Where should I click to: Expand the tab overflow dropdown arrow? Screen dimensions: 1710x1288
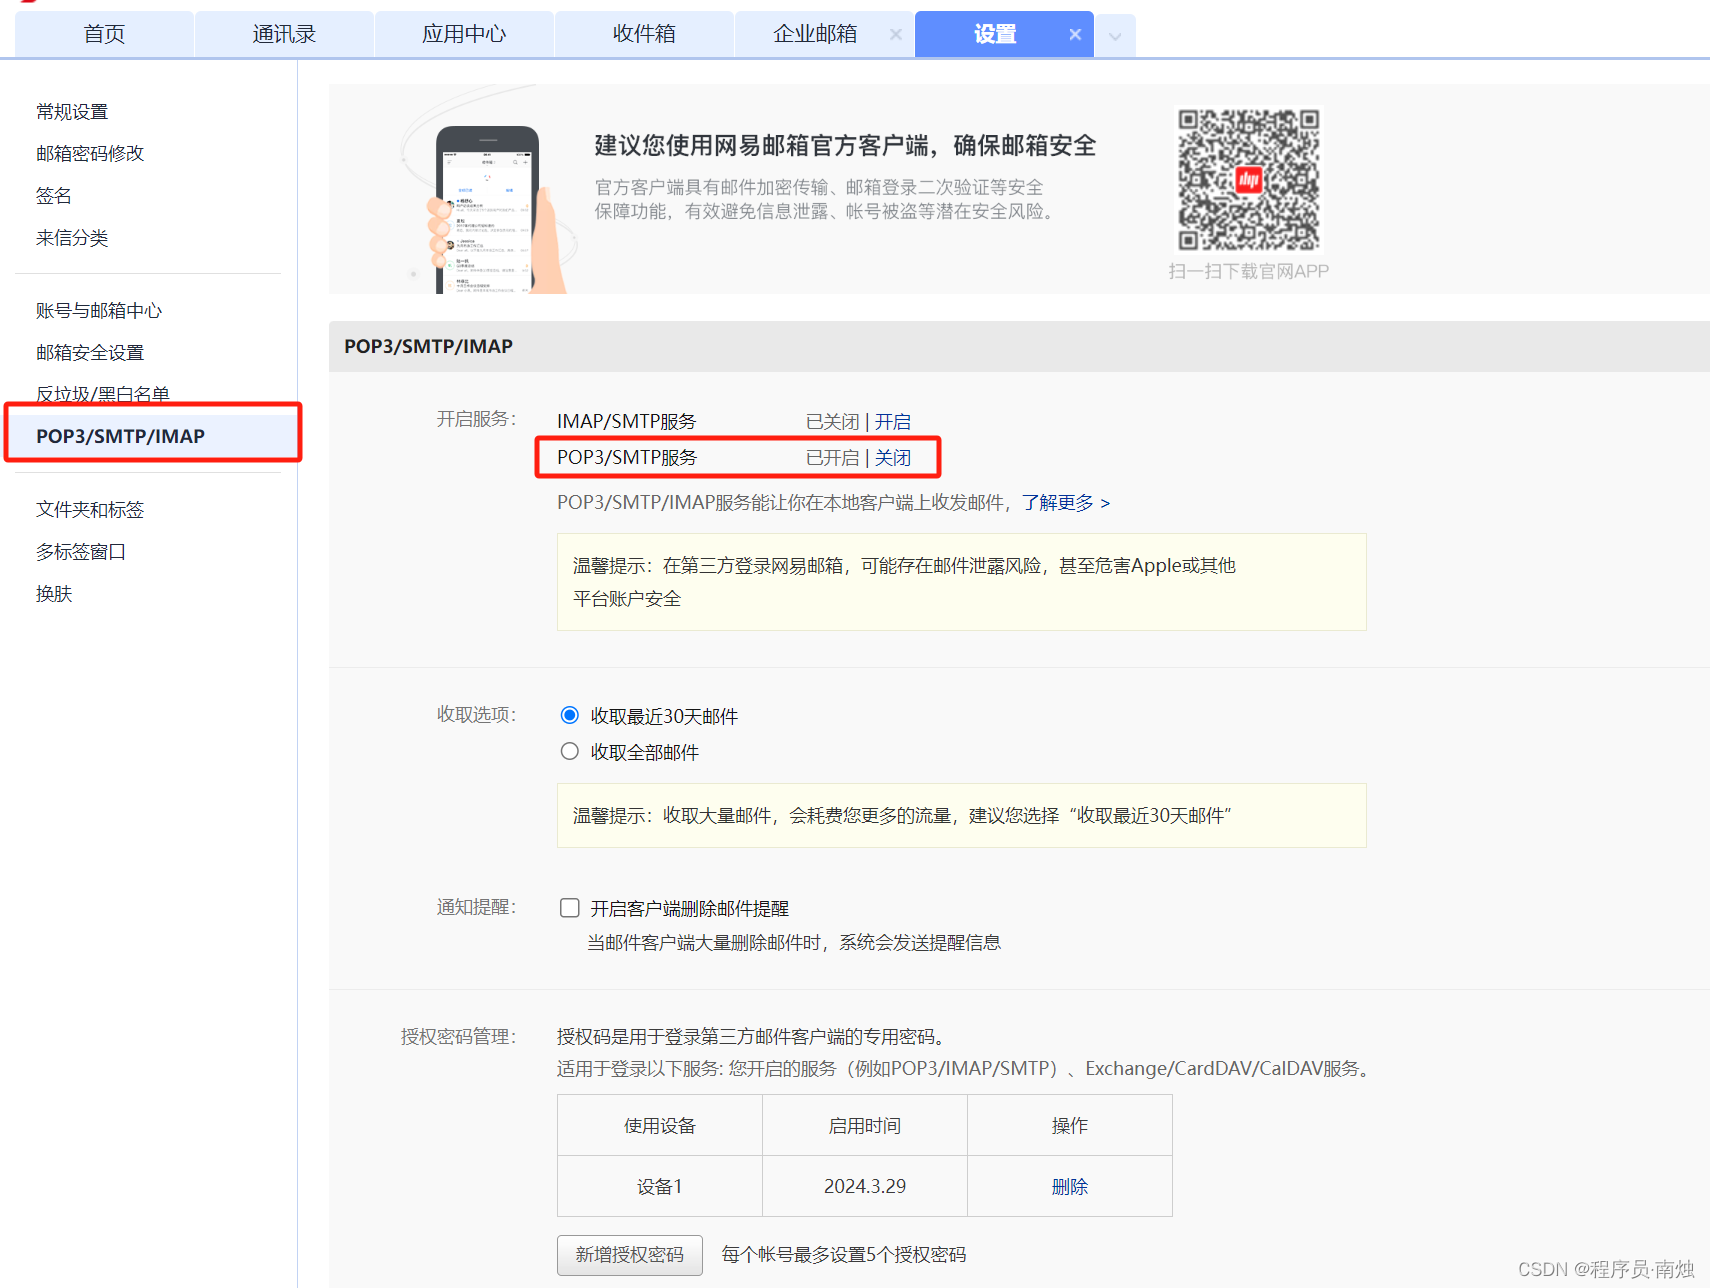1115,36
